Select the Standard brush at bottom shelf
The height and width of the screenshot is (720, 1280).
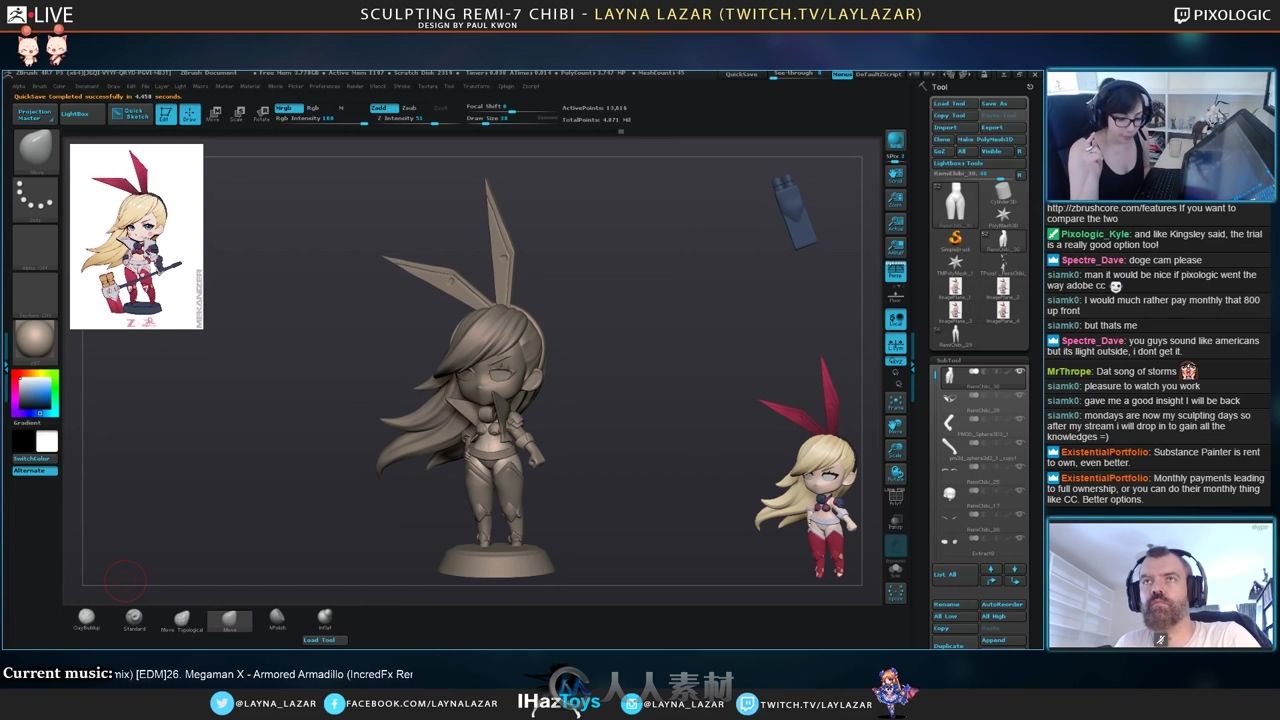pos(134,620)
